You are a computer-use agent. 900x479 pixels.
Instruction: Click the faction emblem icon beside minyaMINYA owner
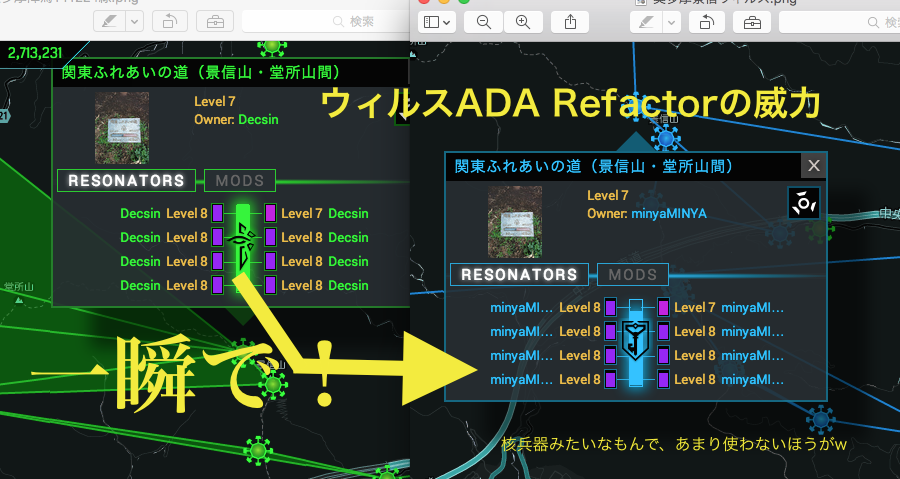[804, 202]
